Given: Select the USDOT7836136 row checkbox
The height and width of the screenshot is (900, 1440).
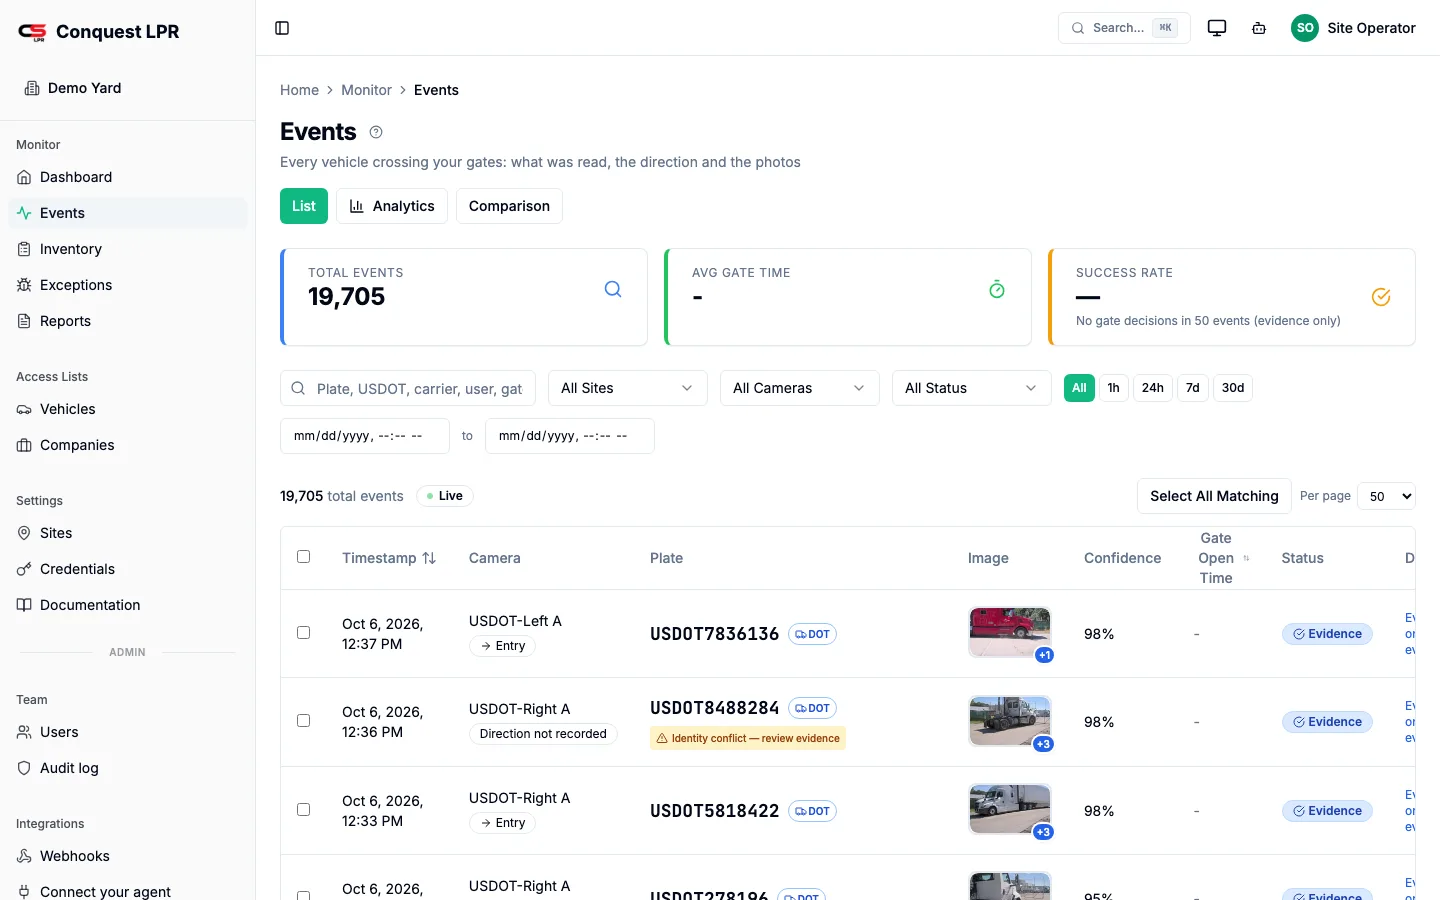Looking at the screenshot, I should pos(304,633).
